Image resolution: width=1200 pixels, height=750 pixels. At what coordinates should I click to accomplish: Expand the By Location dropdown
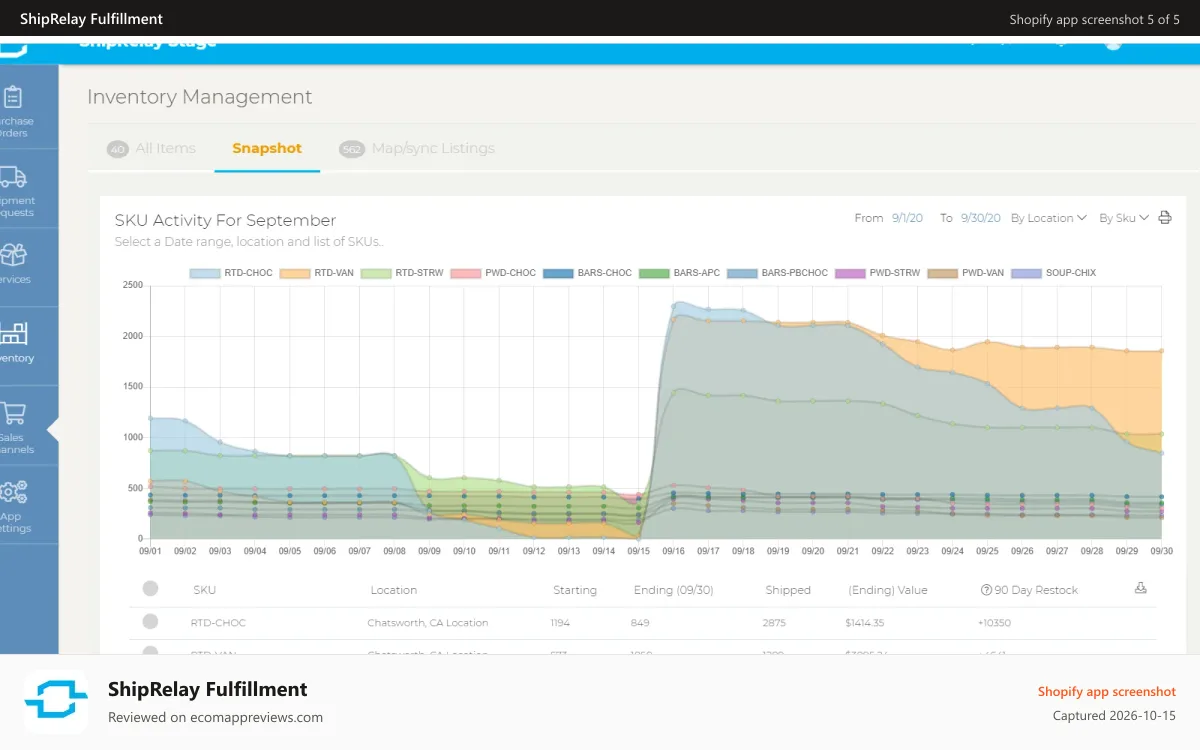(1048, 218)
